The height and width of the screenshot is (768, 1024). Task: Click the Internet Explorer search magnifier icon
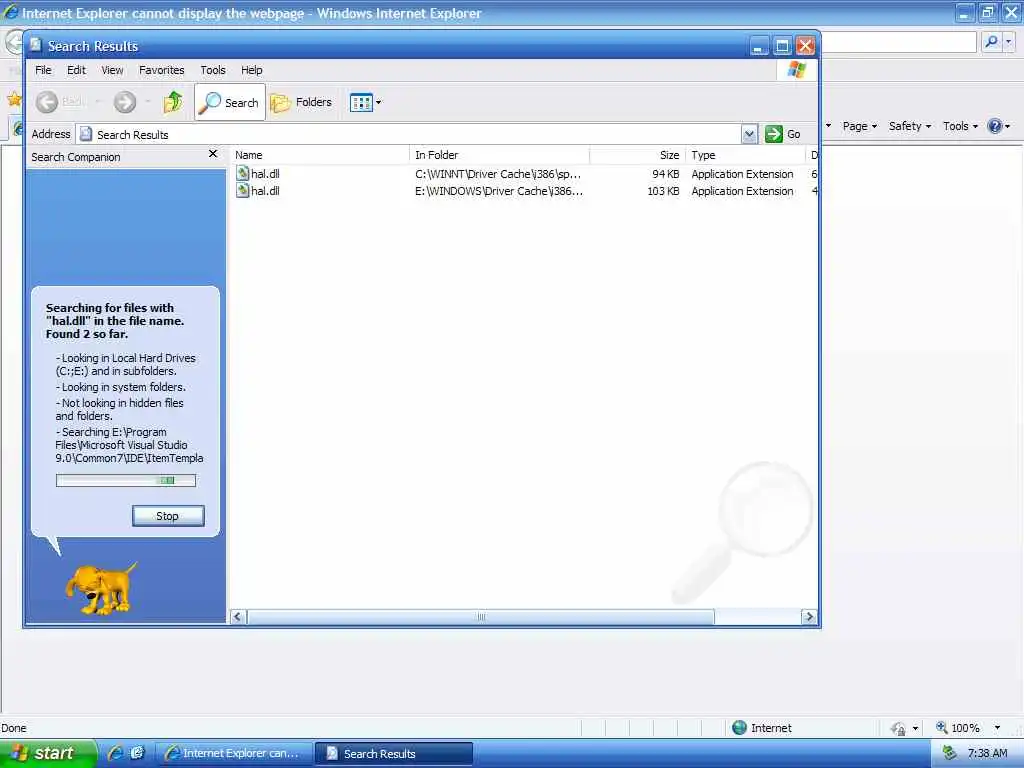point(991,42)
